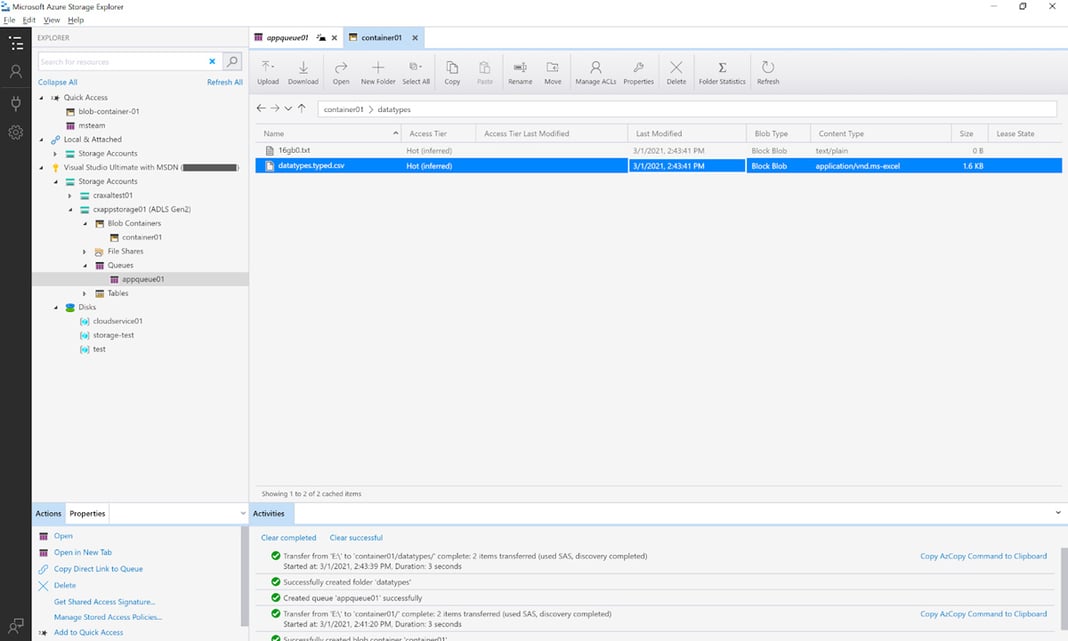The height and width of the screenshot is (641, 1068).
Task: Open the Edit menu
Action: tap(27, 19)
